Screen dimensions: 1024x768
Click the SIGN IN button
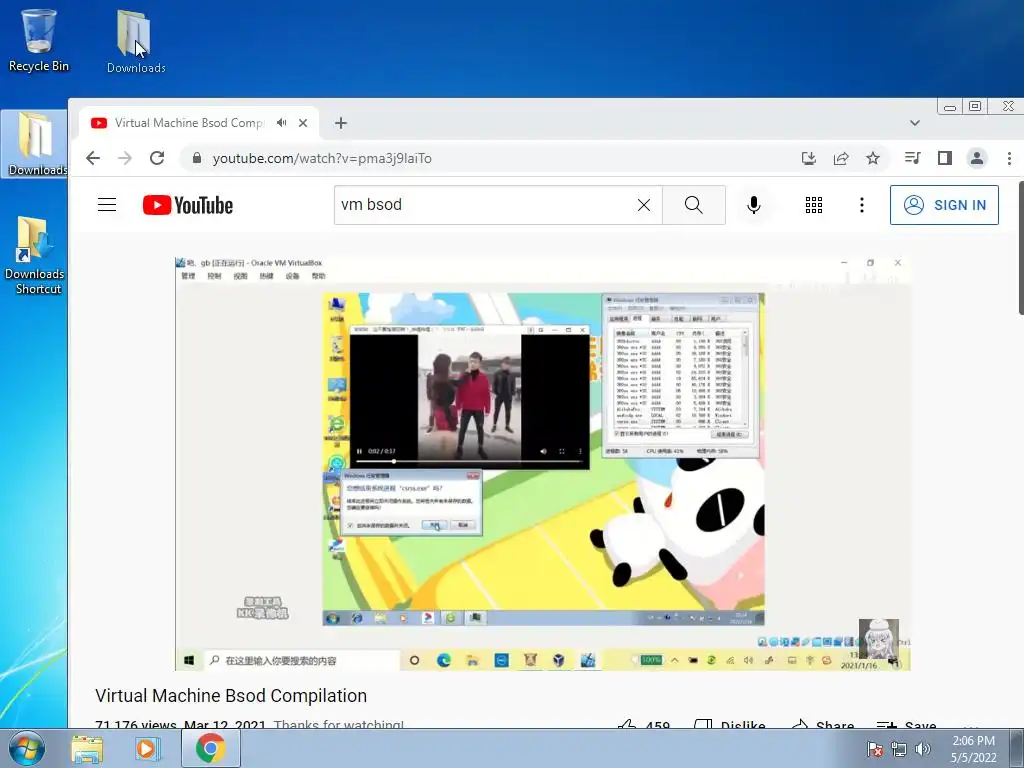944,205
